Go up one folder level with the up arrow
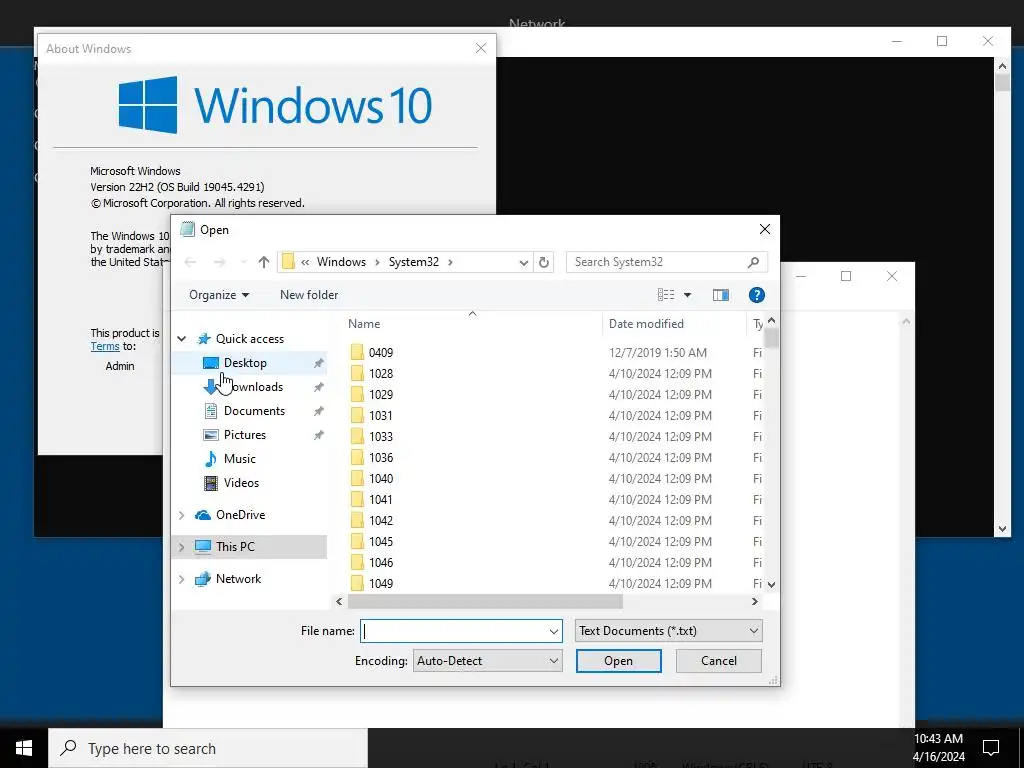The width and height of the screenshot is (1024, 768). (264, 262)
